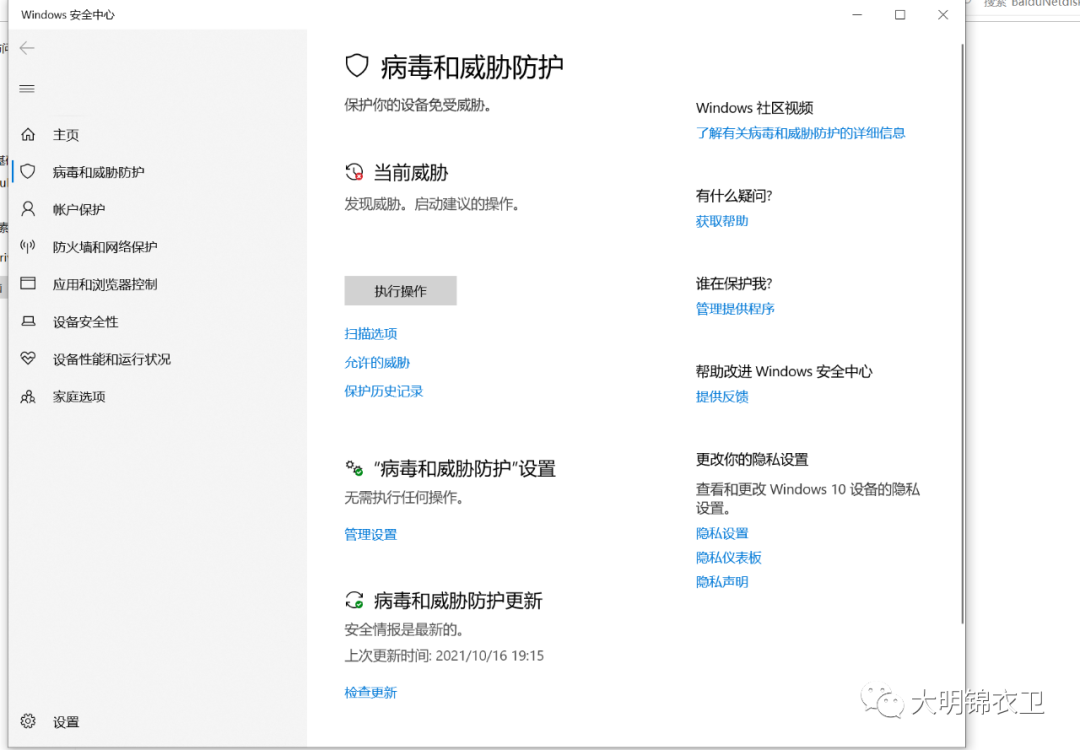Click the shield icon beside 病毒和威胁防护 in sidebar
The height and width of the screenshot is (750, 1080).
(x=28, y=171)
